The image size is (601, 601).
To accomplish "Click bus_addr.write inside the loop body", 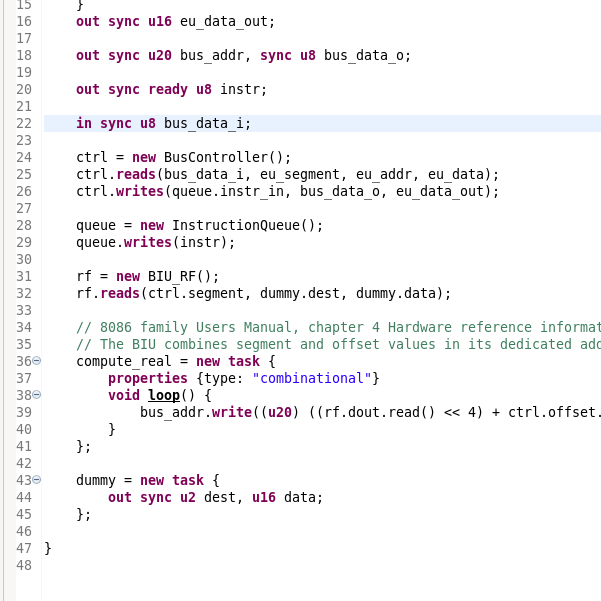I will tap(195, 412).
